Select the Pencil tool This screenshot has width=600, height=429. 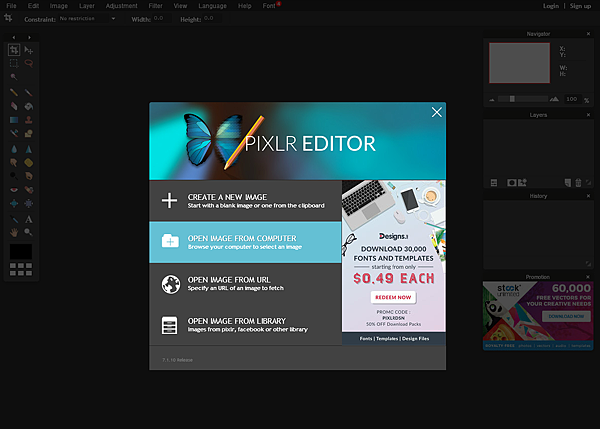point(14,92)
